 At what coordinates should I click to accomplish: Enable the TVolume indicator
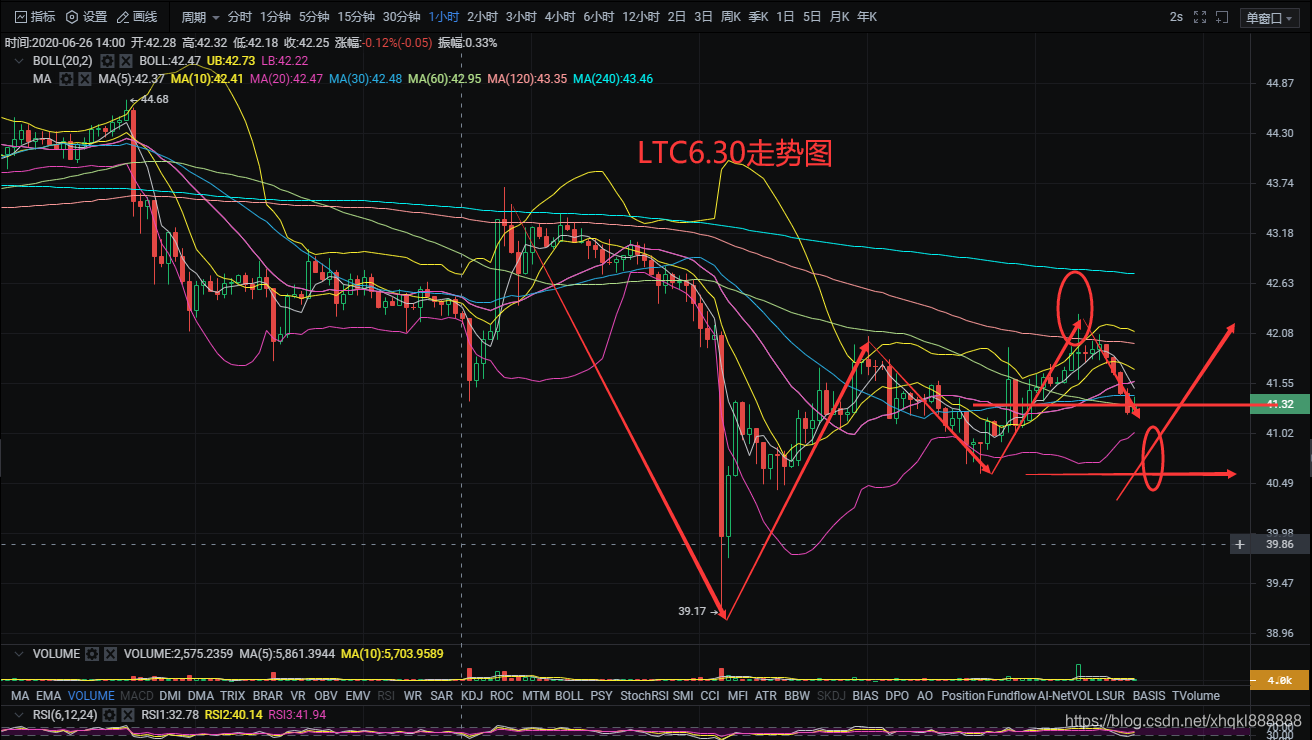1196,696
